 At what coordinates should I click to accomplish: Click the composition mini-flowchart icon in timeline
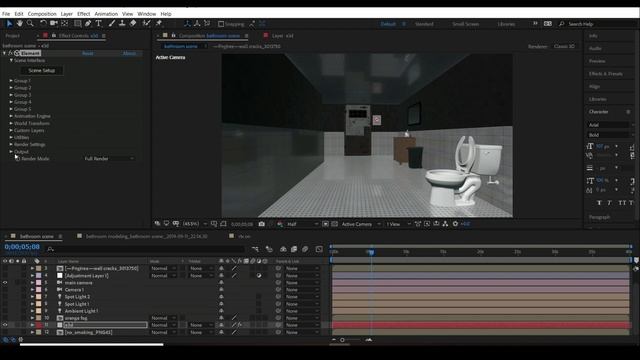255,249
